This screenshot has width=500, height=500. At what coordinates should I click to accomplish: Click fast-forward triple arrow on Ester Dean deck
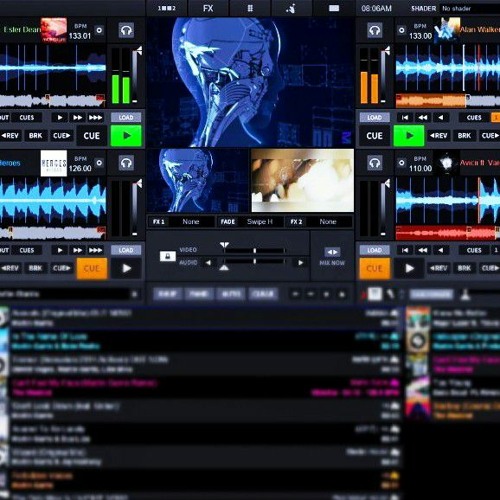(x=95, y=117)
